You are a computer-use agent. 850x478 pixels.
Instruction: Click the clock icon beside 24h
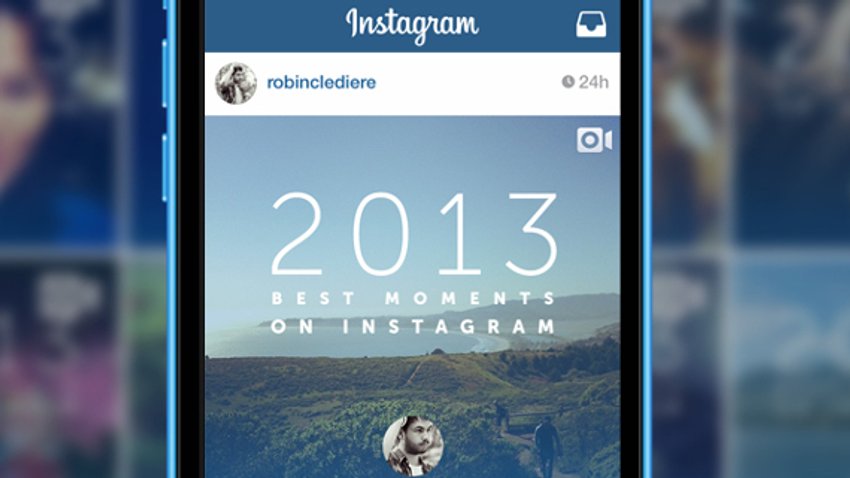568,82
